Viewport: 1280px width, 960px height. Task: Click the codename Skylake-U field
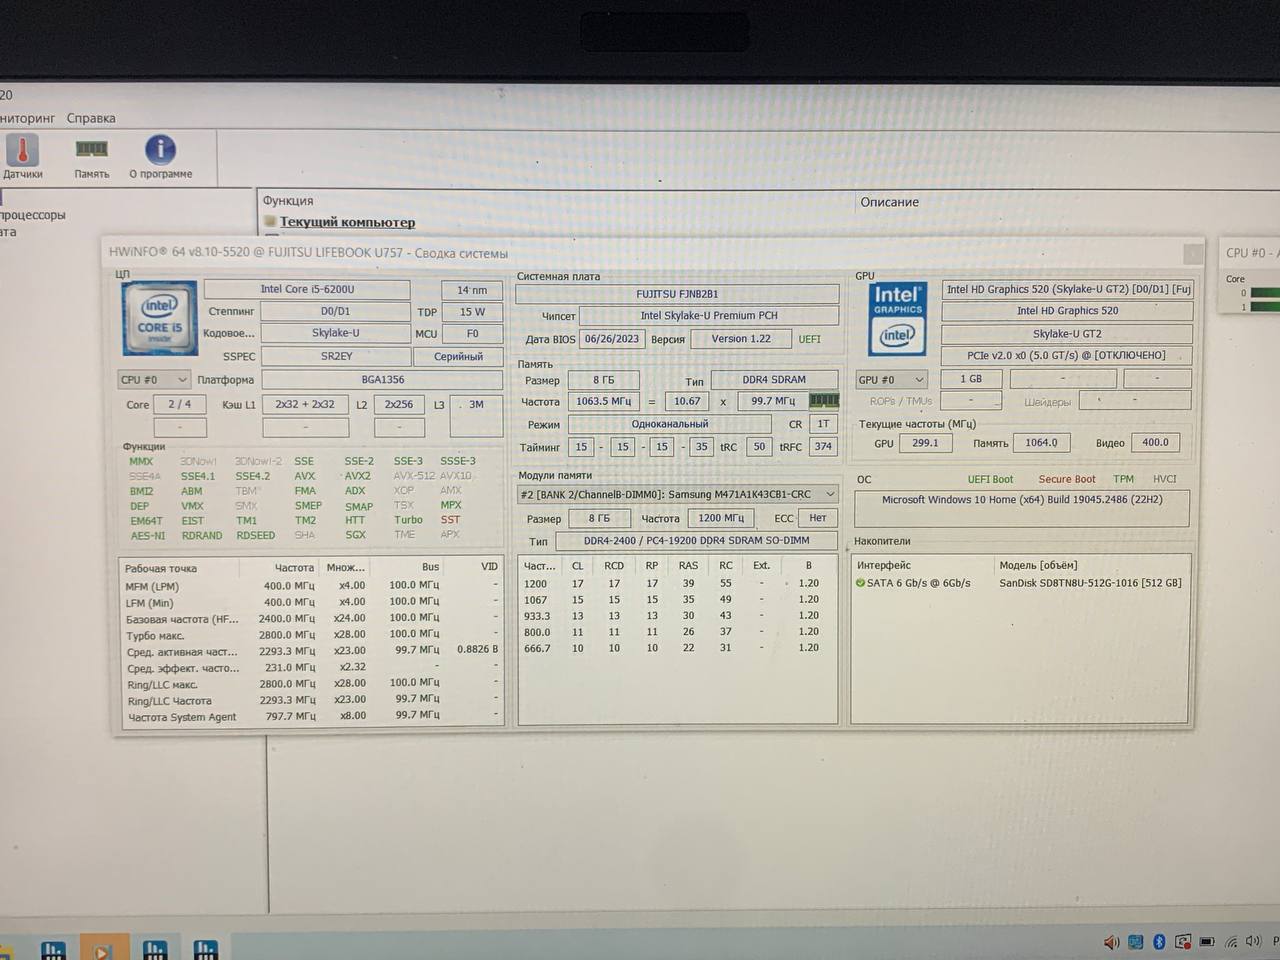[x=336, y=333]
